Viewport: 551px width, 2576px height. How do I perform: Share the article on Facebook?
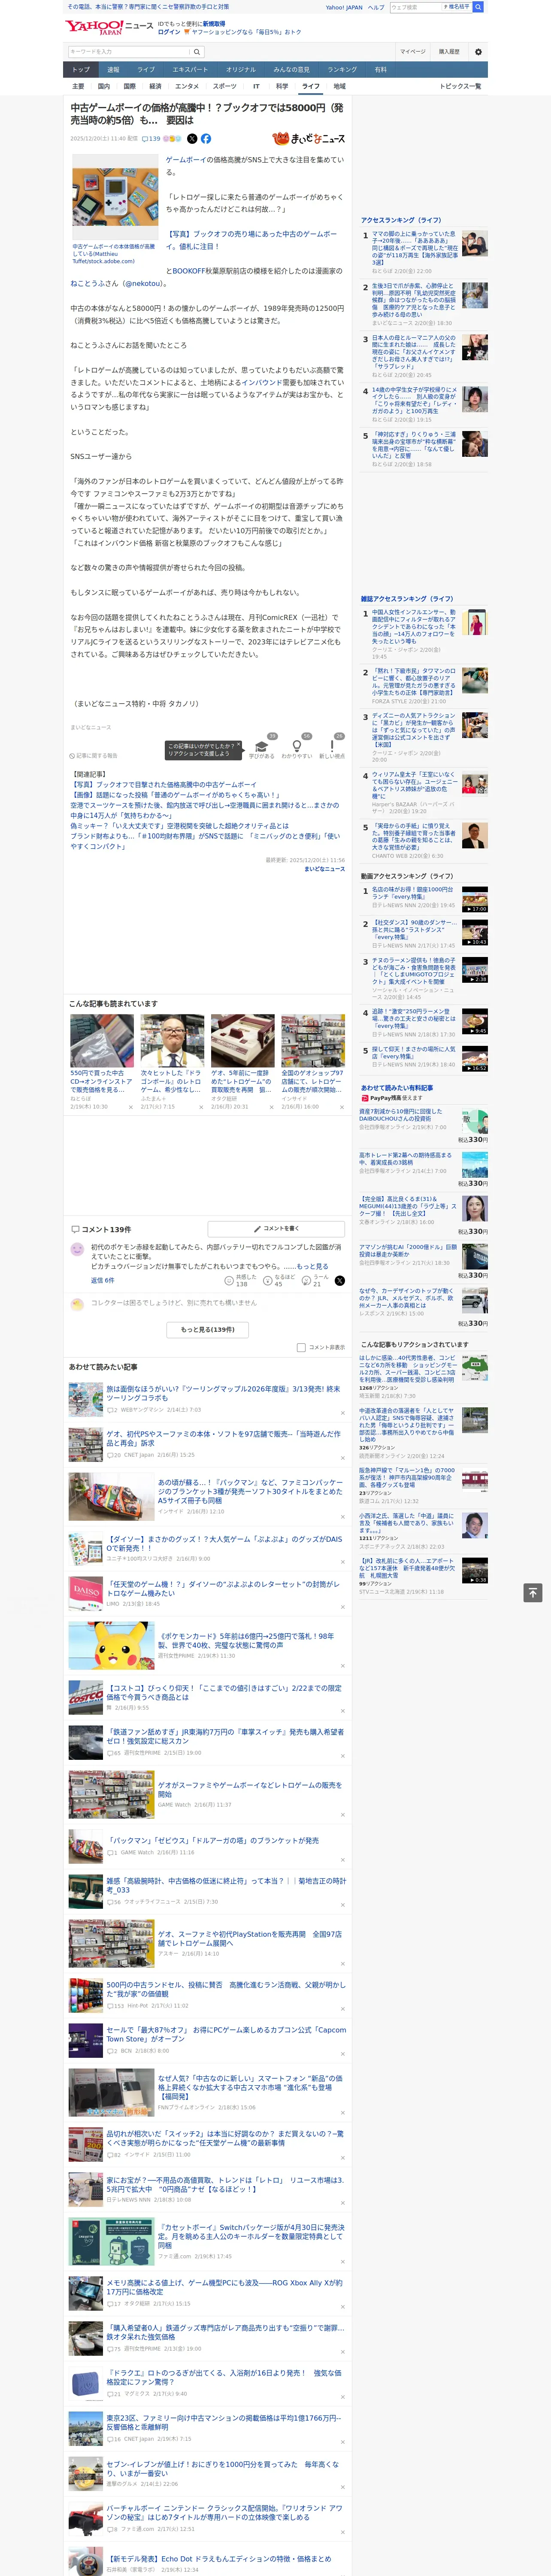(206, 139)
